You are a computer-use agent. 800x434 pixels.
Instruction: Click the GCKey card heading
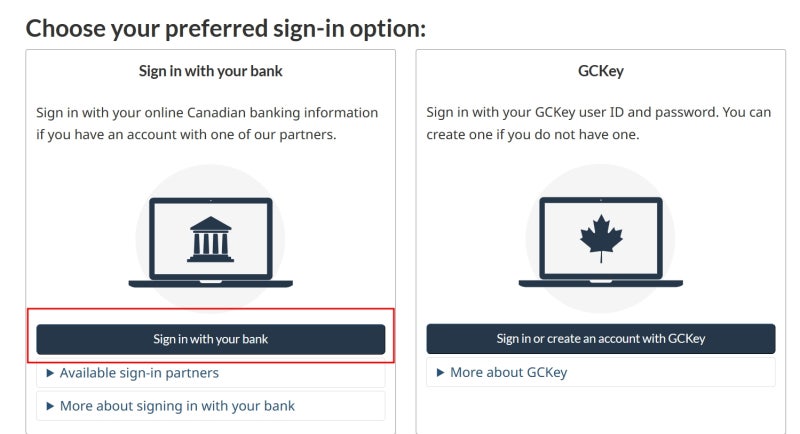pyautogui.click(x=601, y=71)
